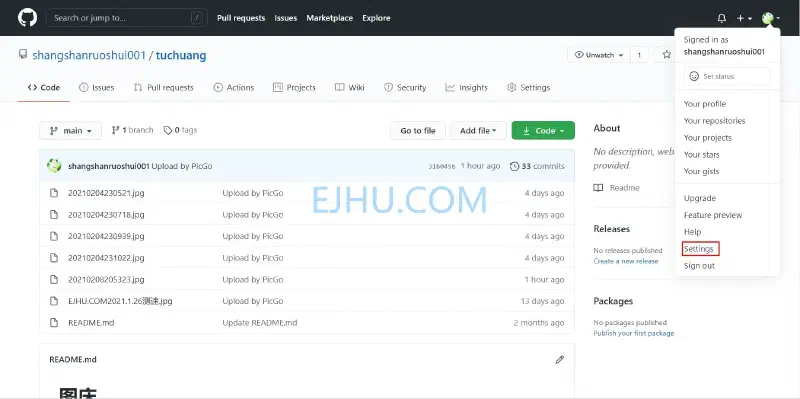Open Pull requests in the top header
800x399 pixels.
pos(241,18)
